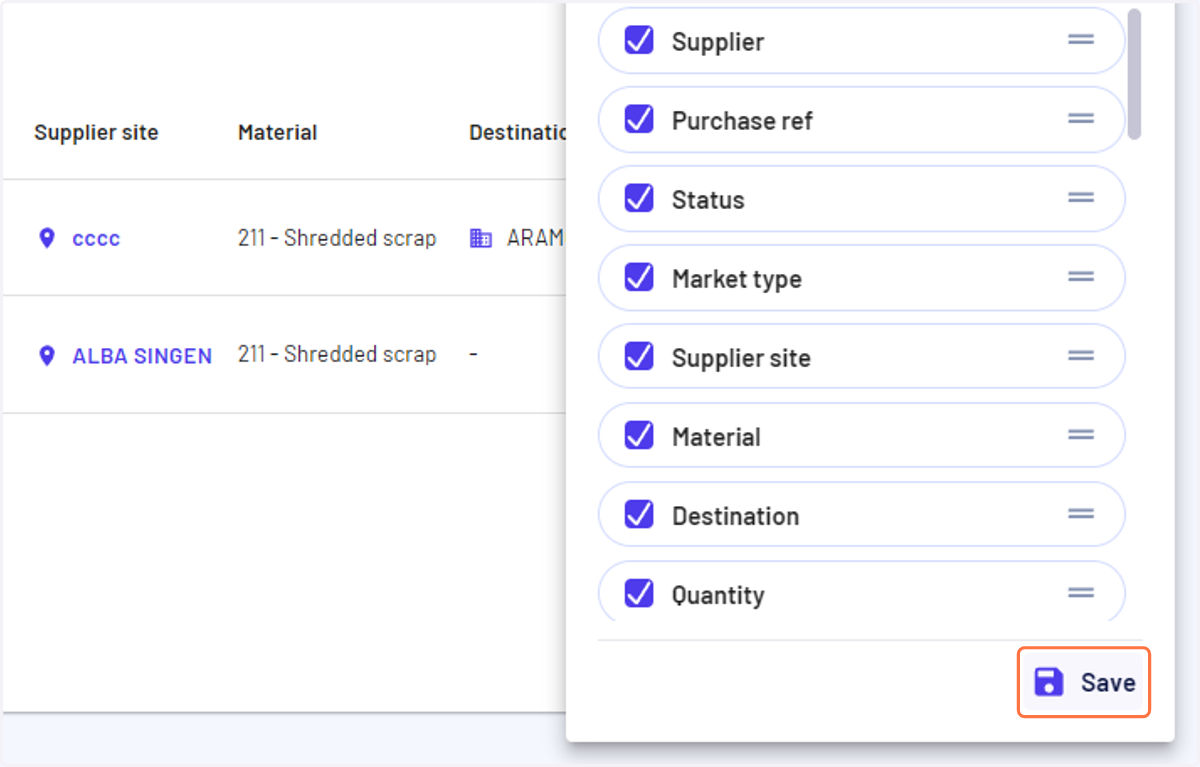
Task: Click the Market type label in the column list
Action: [x=737, y=279]
